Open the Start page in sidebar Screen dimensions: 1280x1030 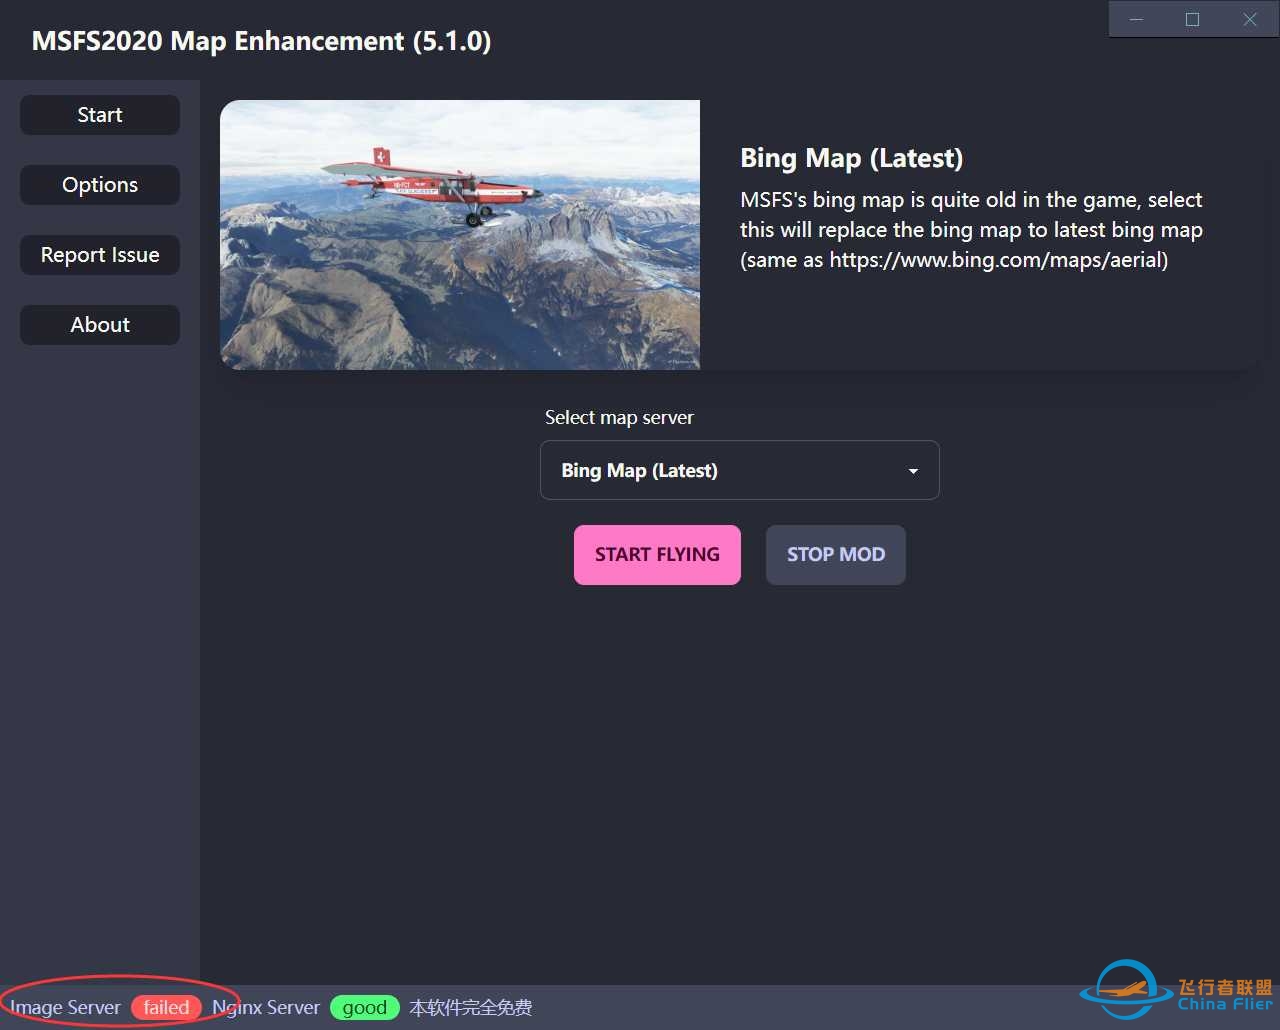coord(100,115)
